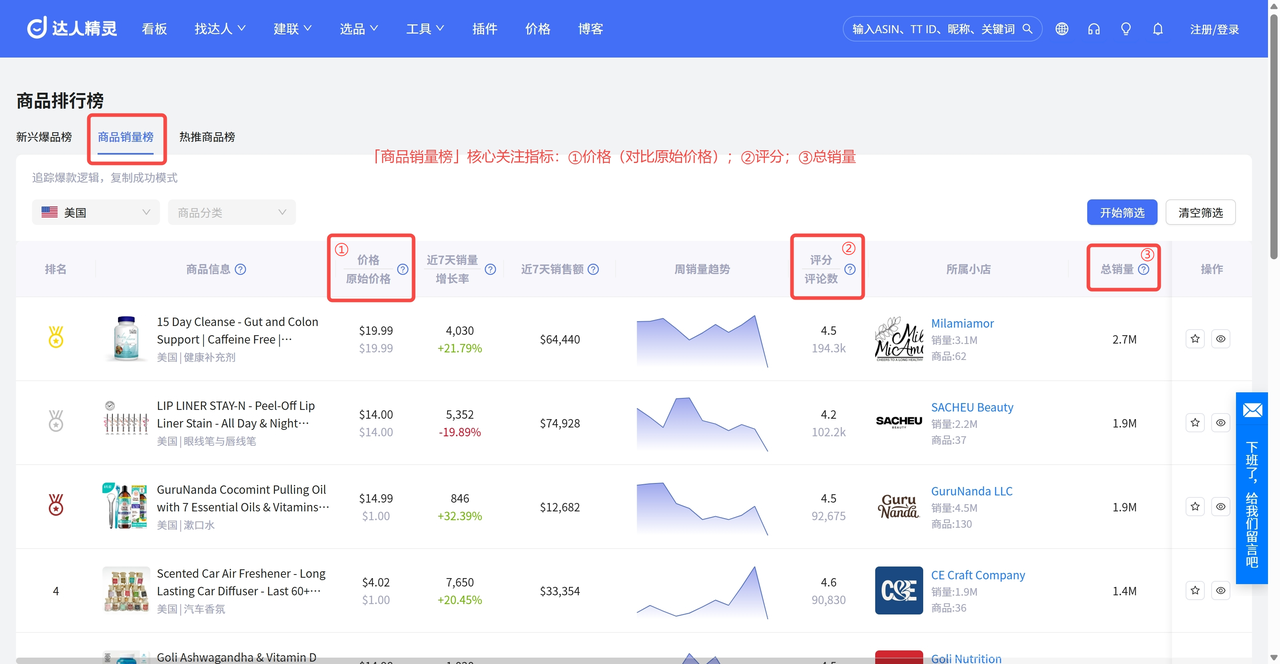Expand the 商品分类 category dropdown

232,212
